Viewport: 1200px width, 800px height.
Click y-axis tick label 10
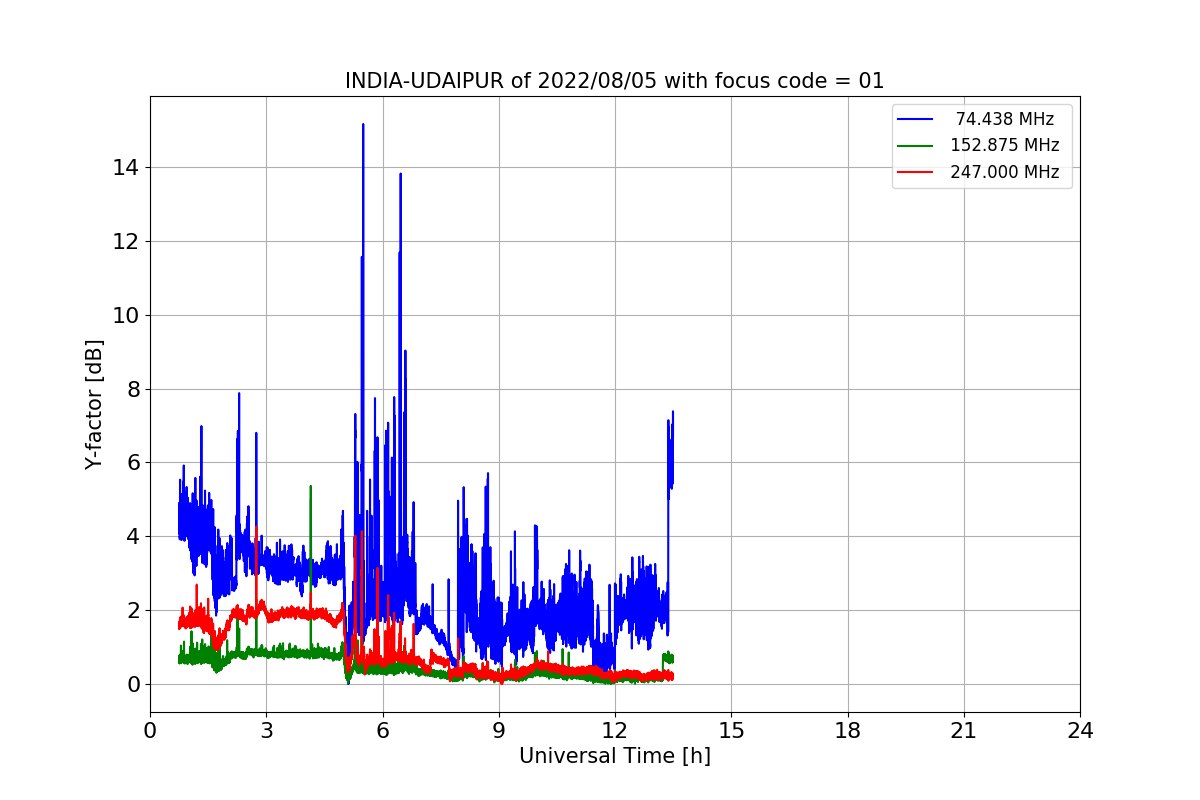[127, 315]
